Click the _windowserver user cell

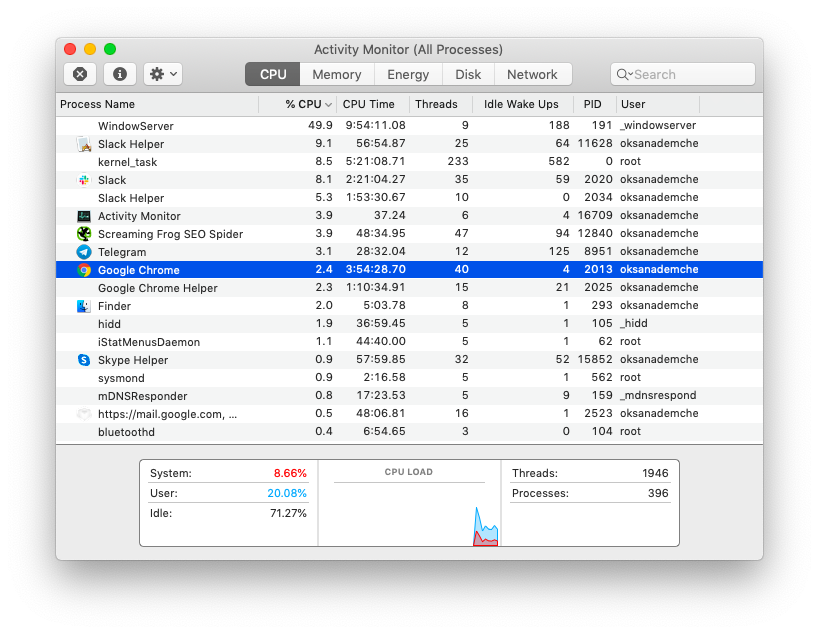pos(658,125)
